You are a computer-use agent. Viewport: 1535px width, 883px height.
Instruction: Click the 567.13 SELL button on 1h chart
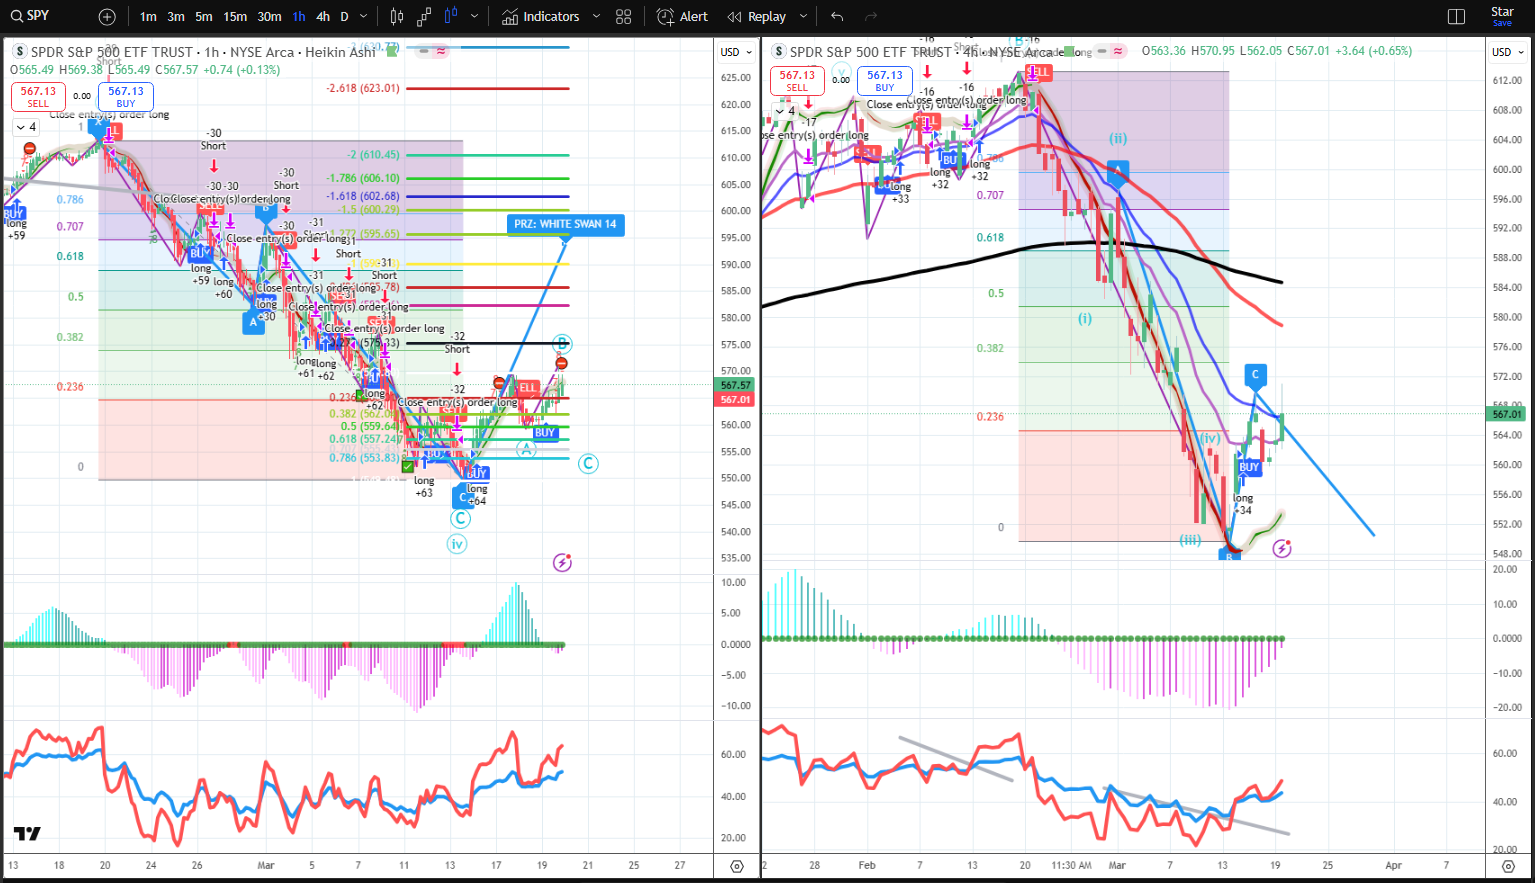[38, 97]
